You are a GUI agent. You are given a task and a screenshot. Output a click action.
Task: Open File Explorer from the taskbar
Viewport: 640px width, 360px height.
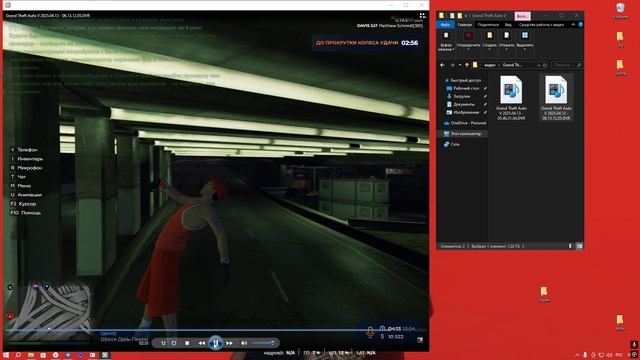[x=31, y=356]
